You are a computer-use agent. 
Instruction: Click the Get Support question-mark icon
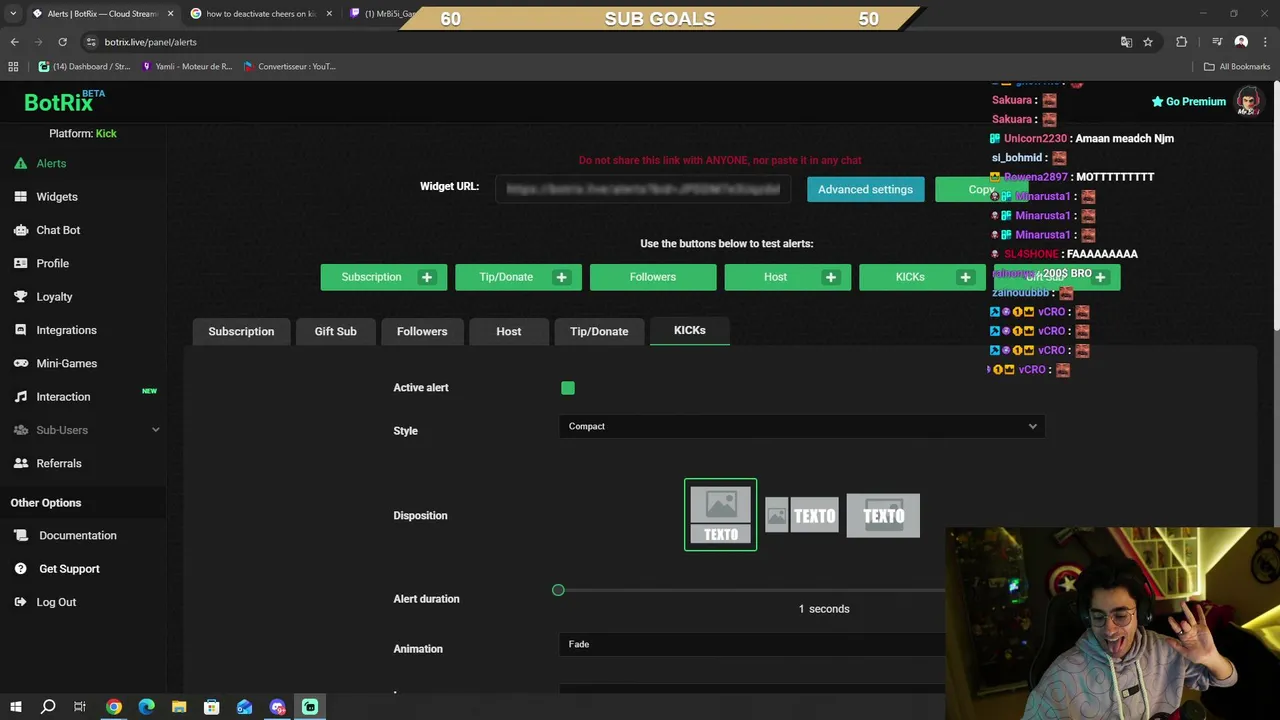coord(20,569)
